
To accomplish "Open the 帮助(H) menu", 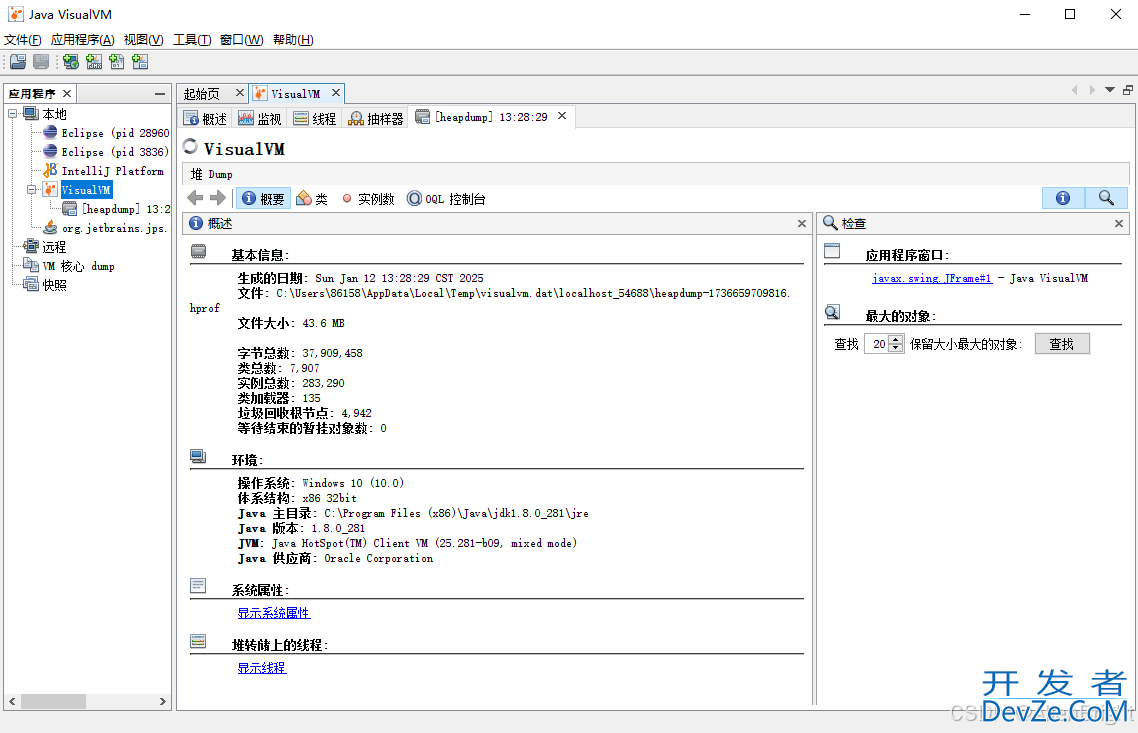I will [293, 39].
